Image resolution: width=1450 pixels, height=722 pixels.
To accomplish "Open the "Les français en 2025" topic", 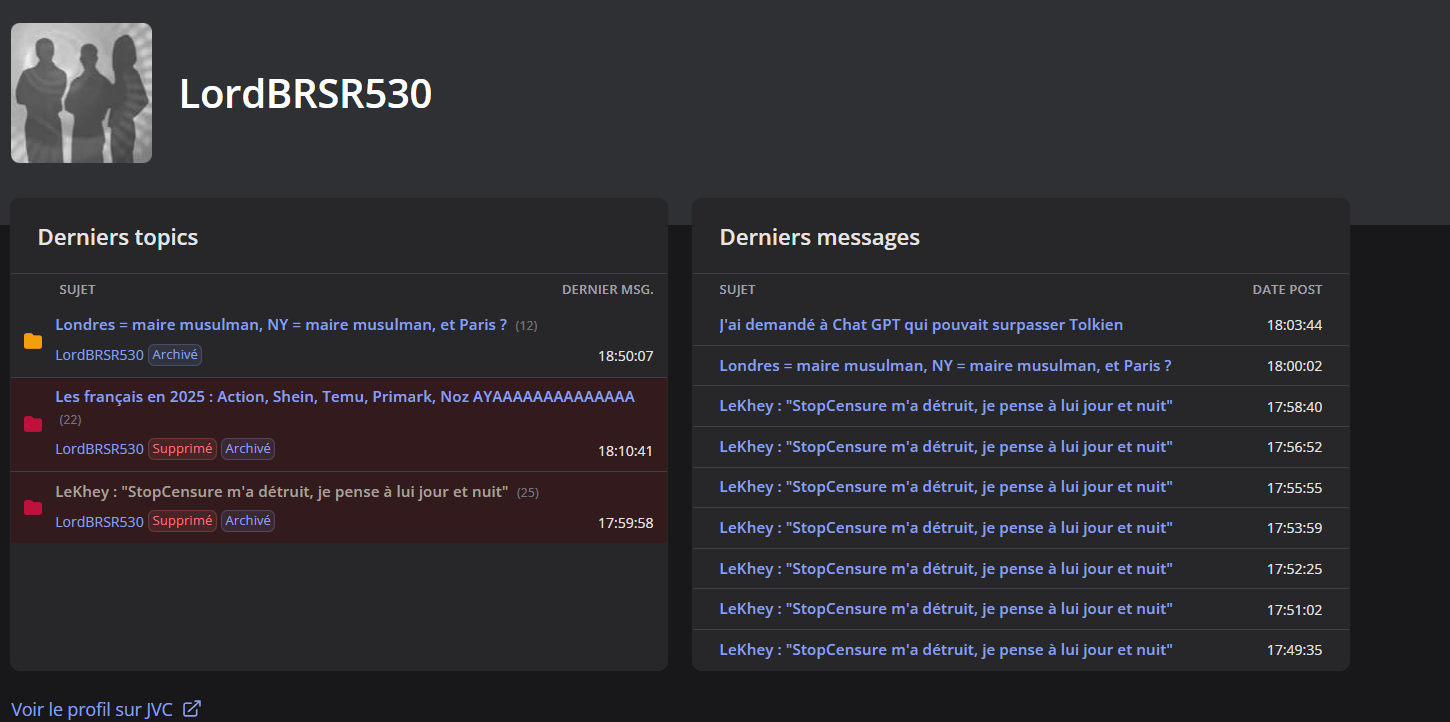I will click(x=345, y=397).
